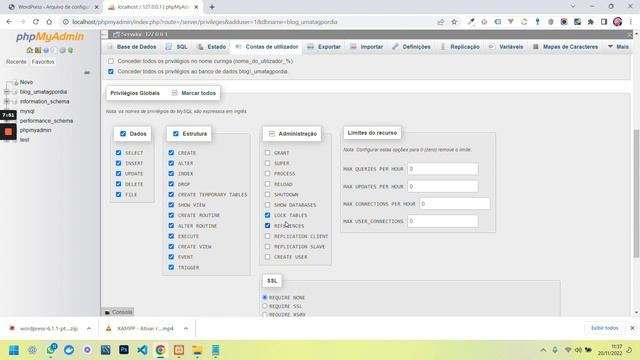
Task: Open MySQL Workbench from the taskbar
Action: point(106,350)
